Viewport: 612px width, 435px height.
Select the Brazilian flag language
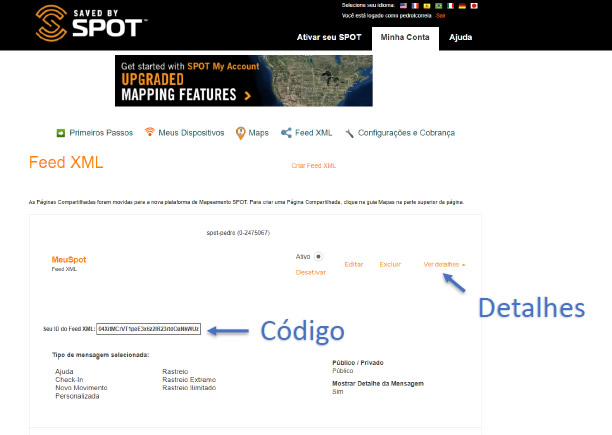pos(438,6)
